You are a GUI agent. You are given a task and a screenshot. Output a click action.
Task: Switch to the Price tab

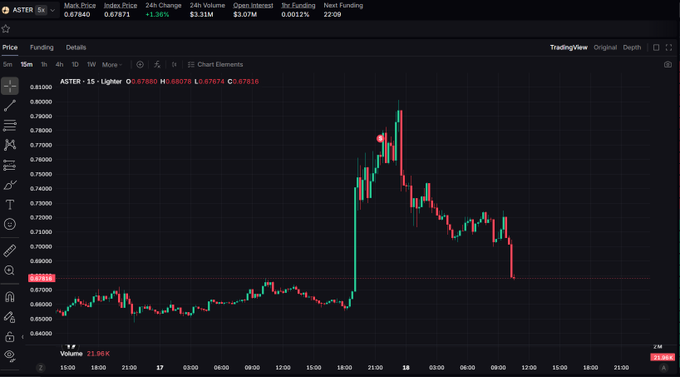10,48
